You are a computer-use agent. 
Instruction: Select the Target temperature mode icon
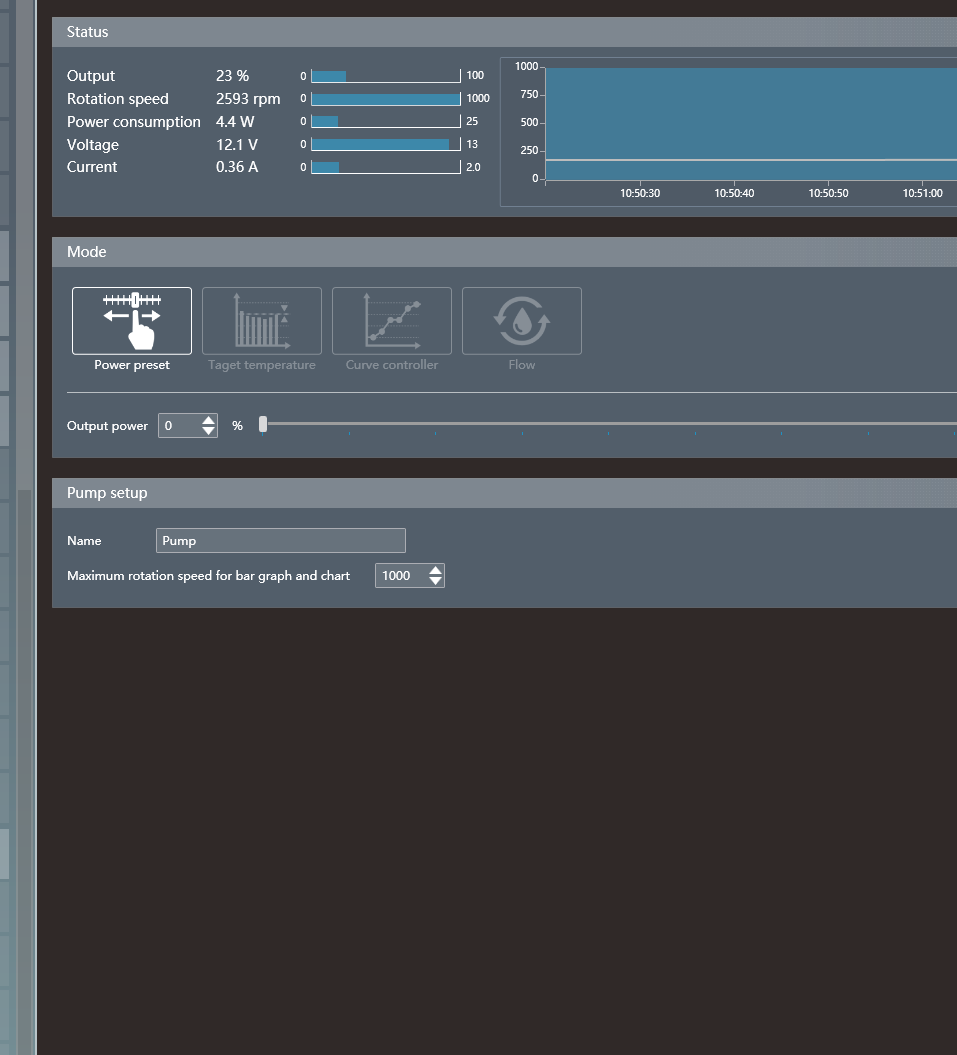pyautogui.click(x=262, y=321)
